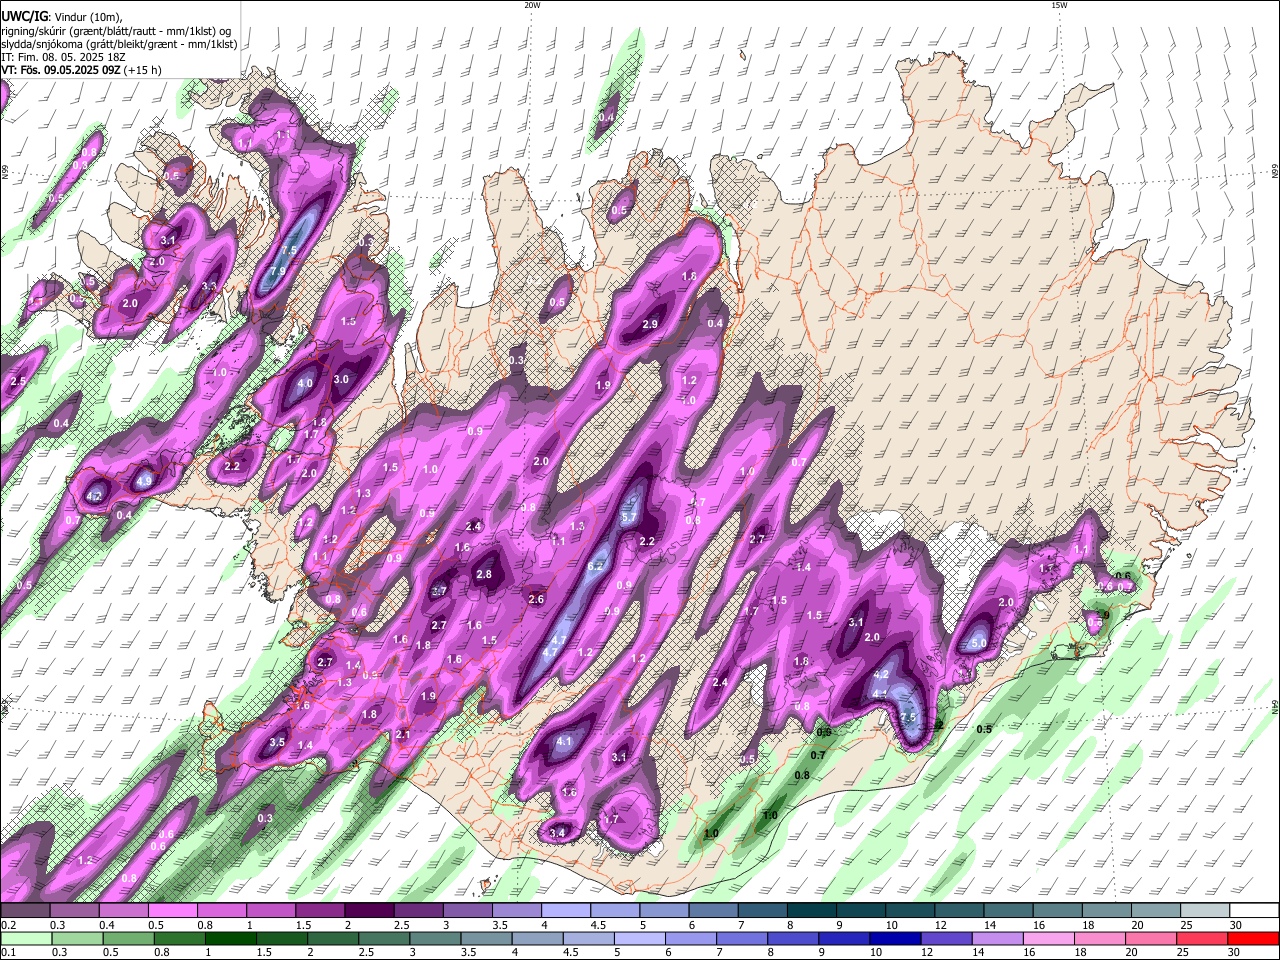Click the '0.1' label in lower legend
This screenshot has height=960, width=1280.
click(7, 952)
